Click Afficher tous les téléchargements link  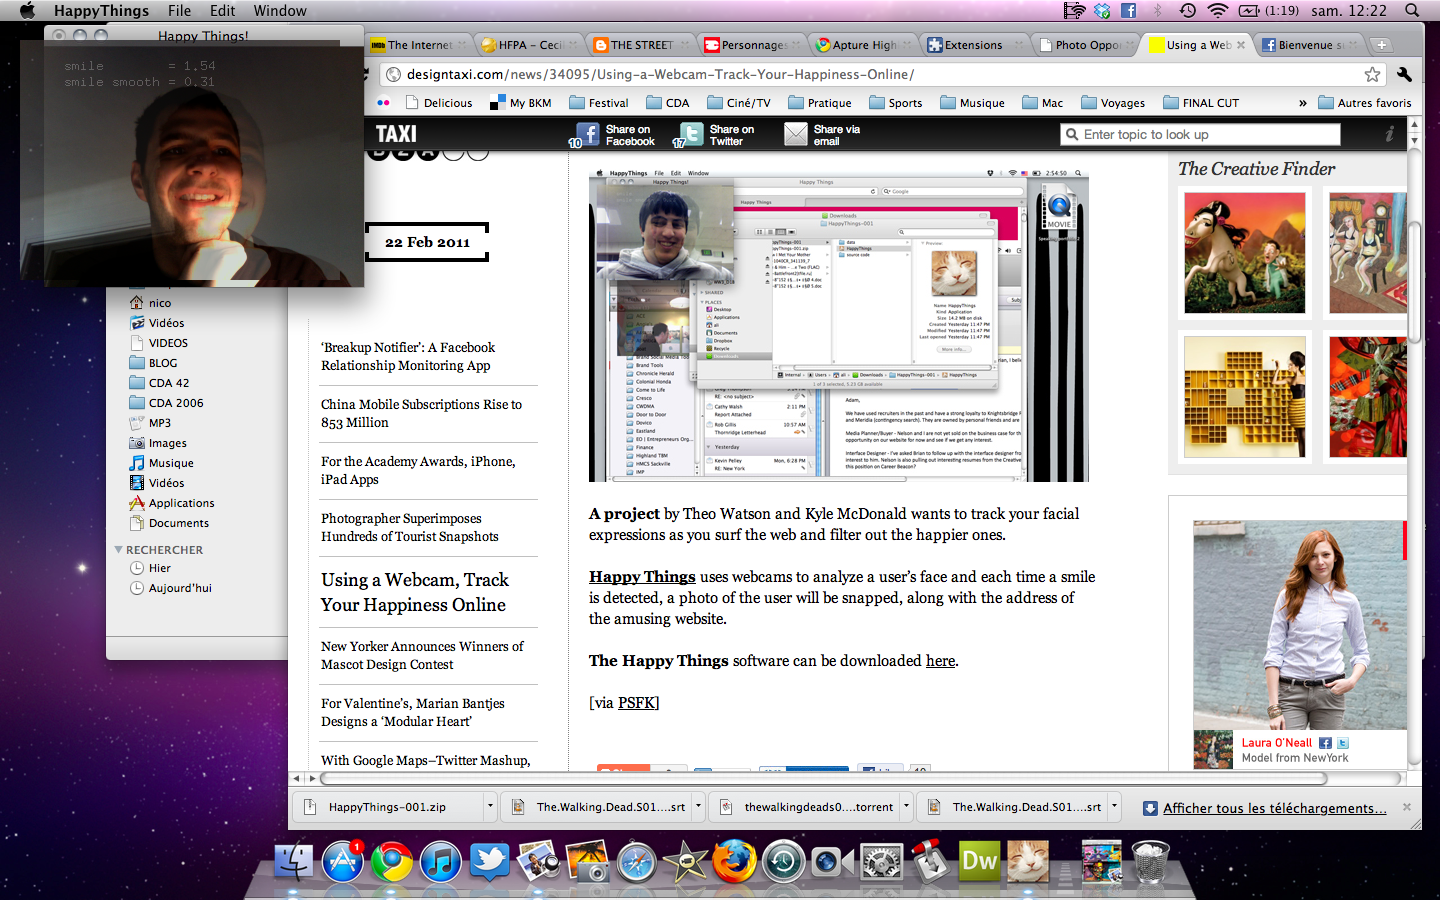coord(1274,808)
